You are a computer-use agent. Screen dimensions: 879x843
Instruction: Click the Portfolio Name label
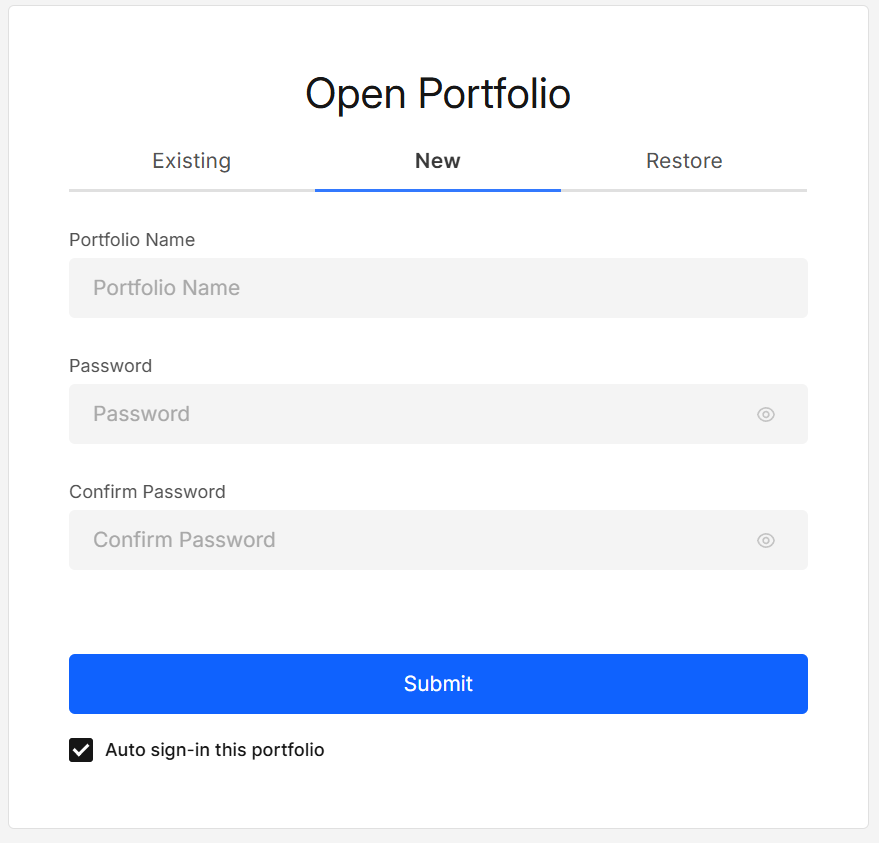(132, 240)
